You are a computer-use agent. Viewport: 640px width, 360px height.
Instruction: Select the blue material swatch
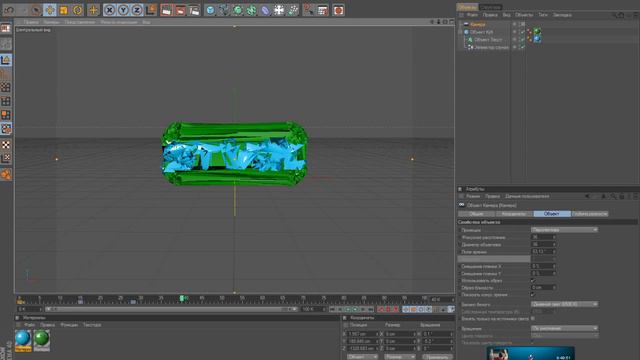tap(23, 340)
